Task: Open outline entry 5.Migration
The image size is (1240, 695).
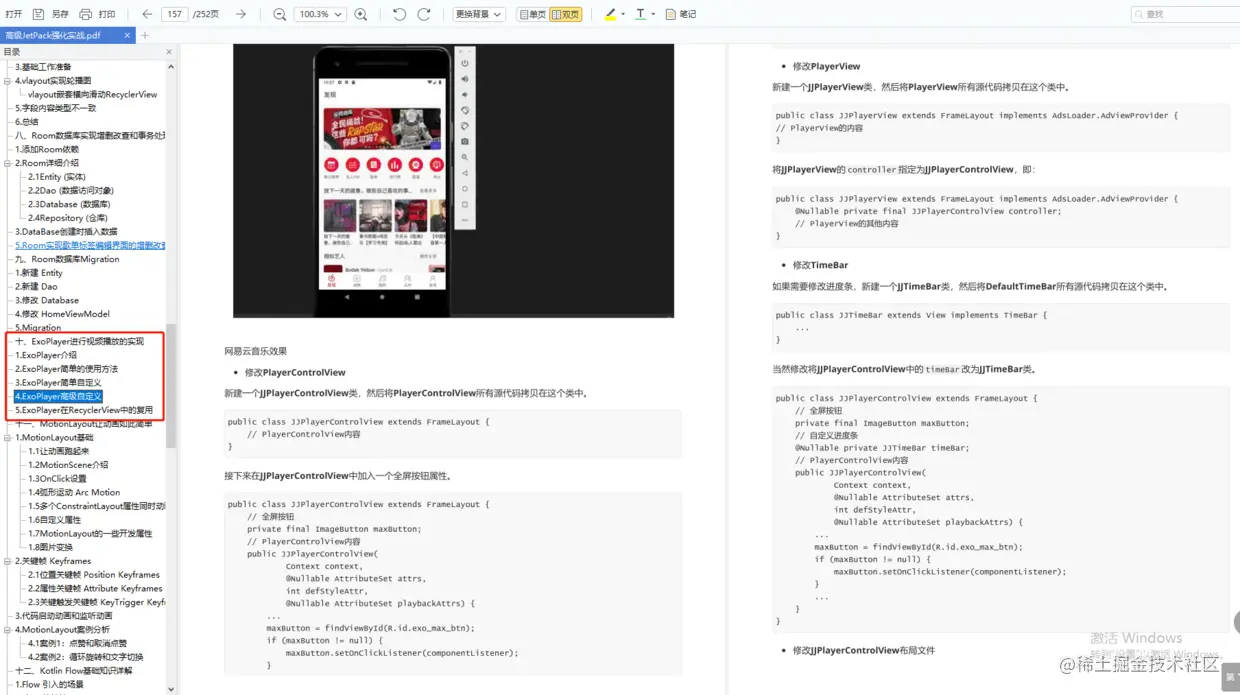Action: click(x=38, y=328)
